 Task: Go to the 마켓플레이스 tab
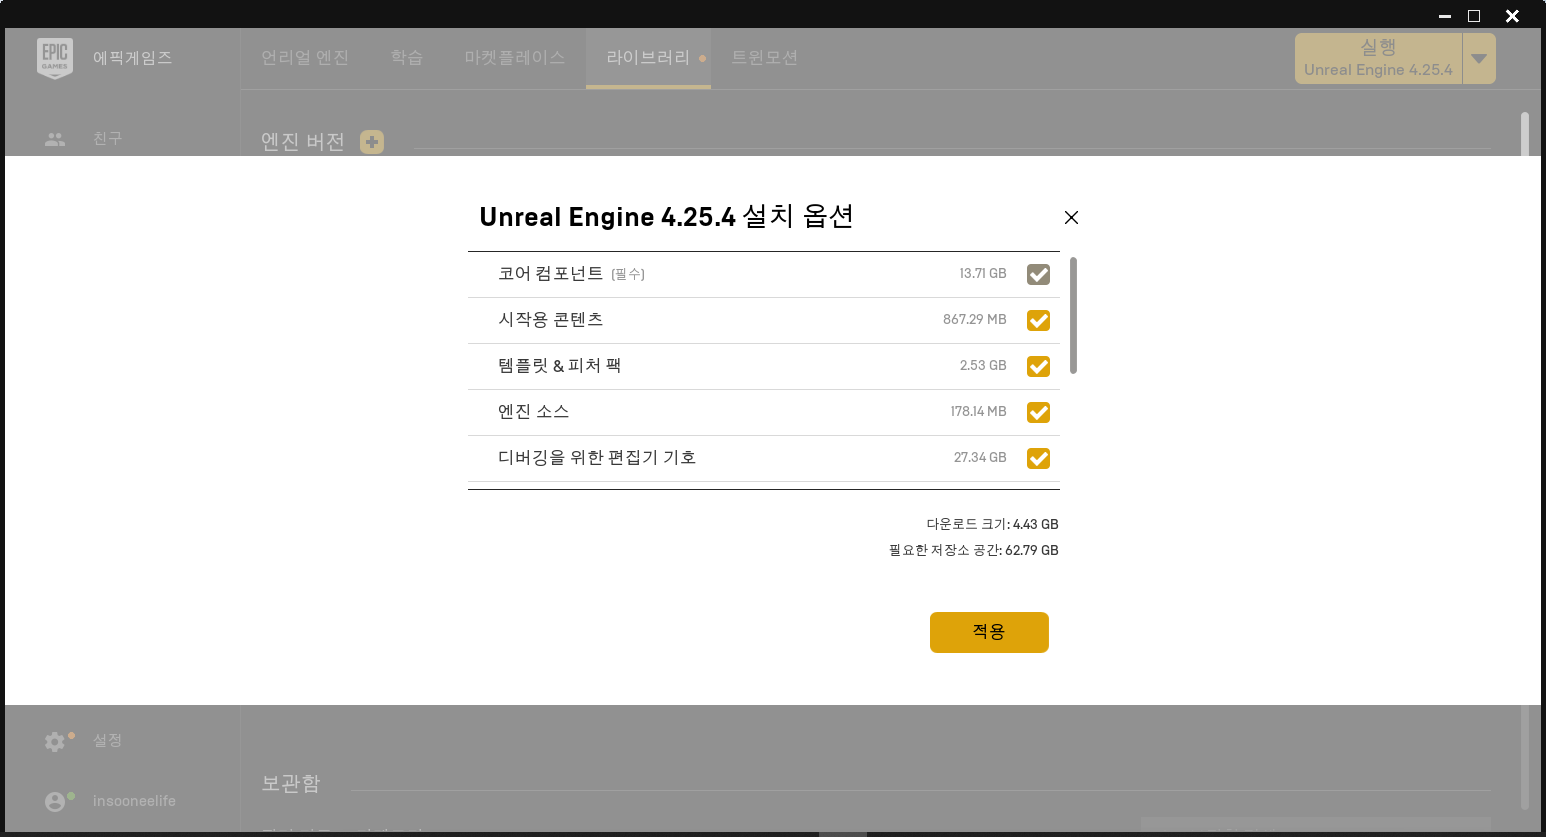515,58
